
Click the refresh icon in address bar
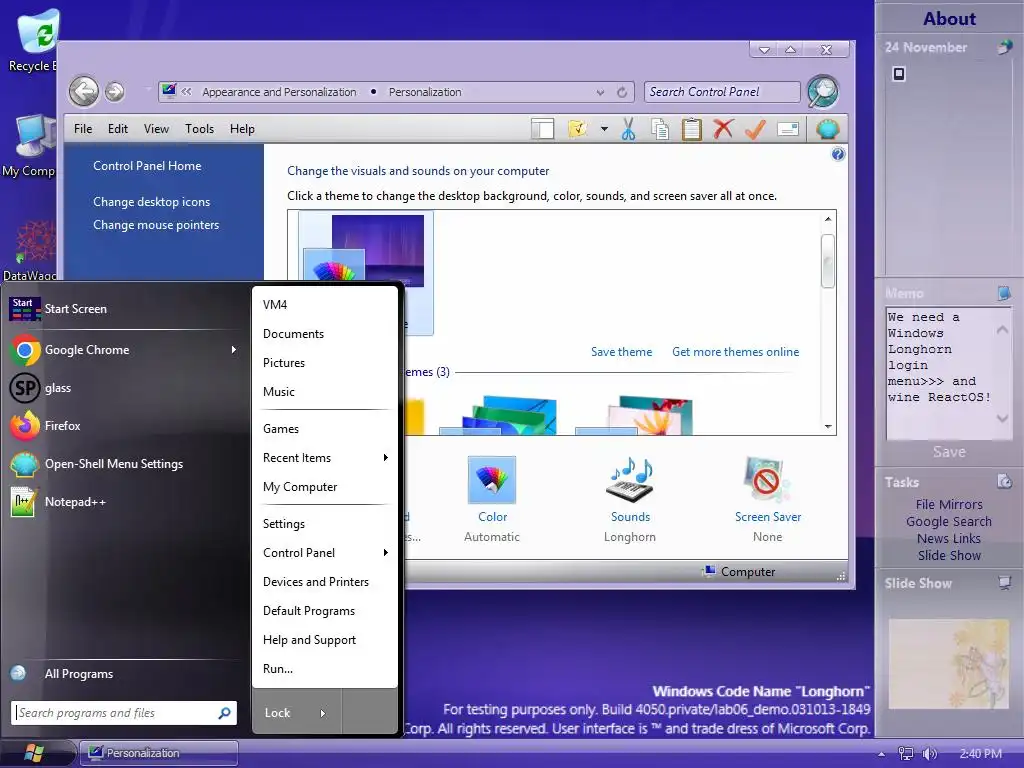point(622,92)
